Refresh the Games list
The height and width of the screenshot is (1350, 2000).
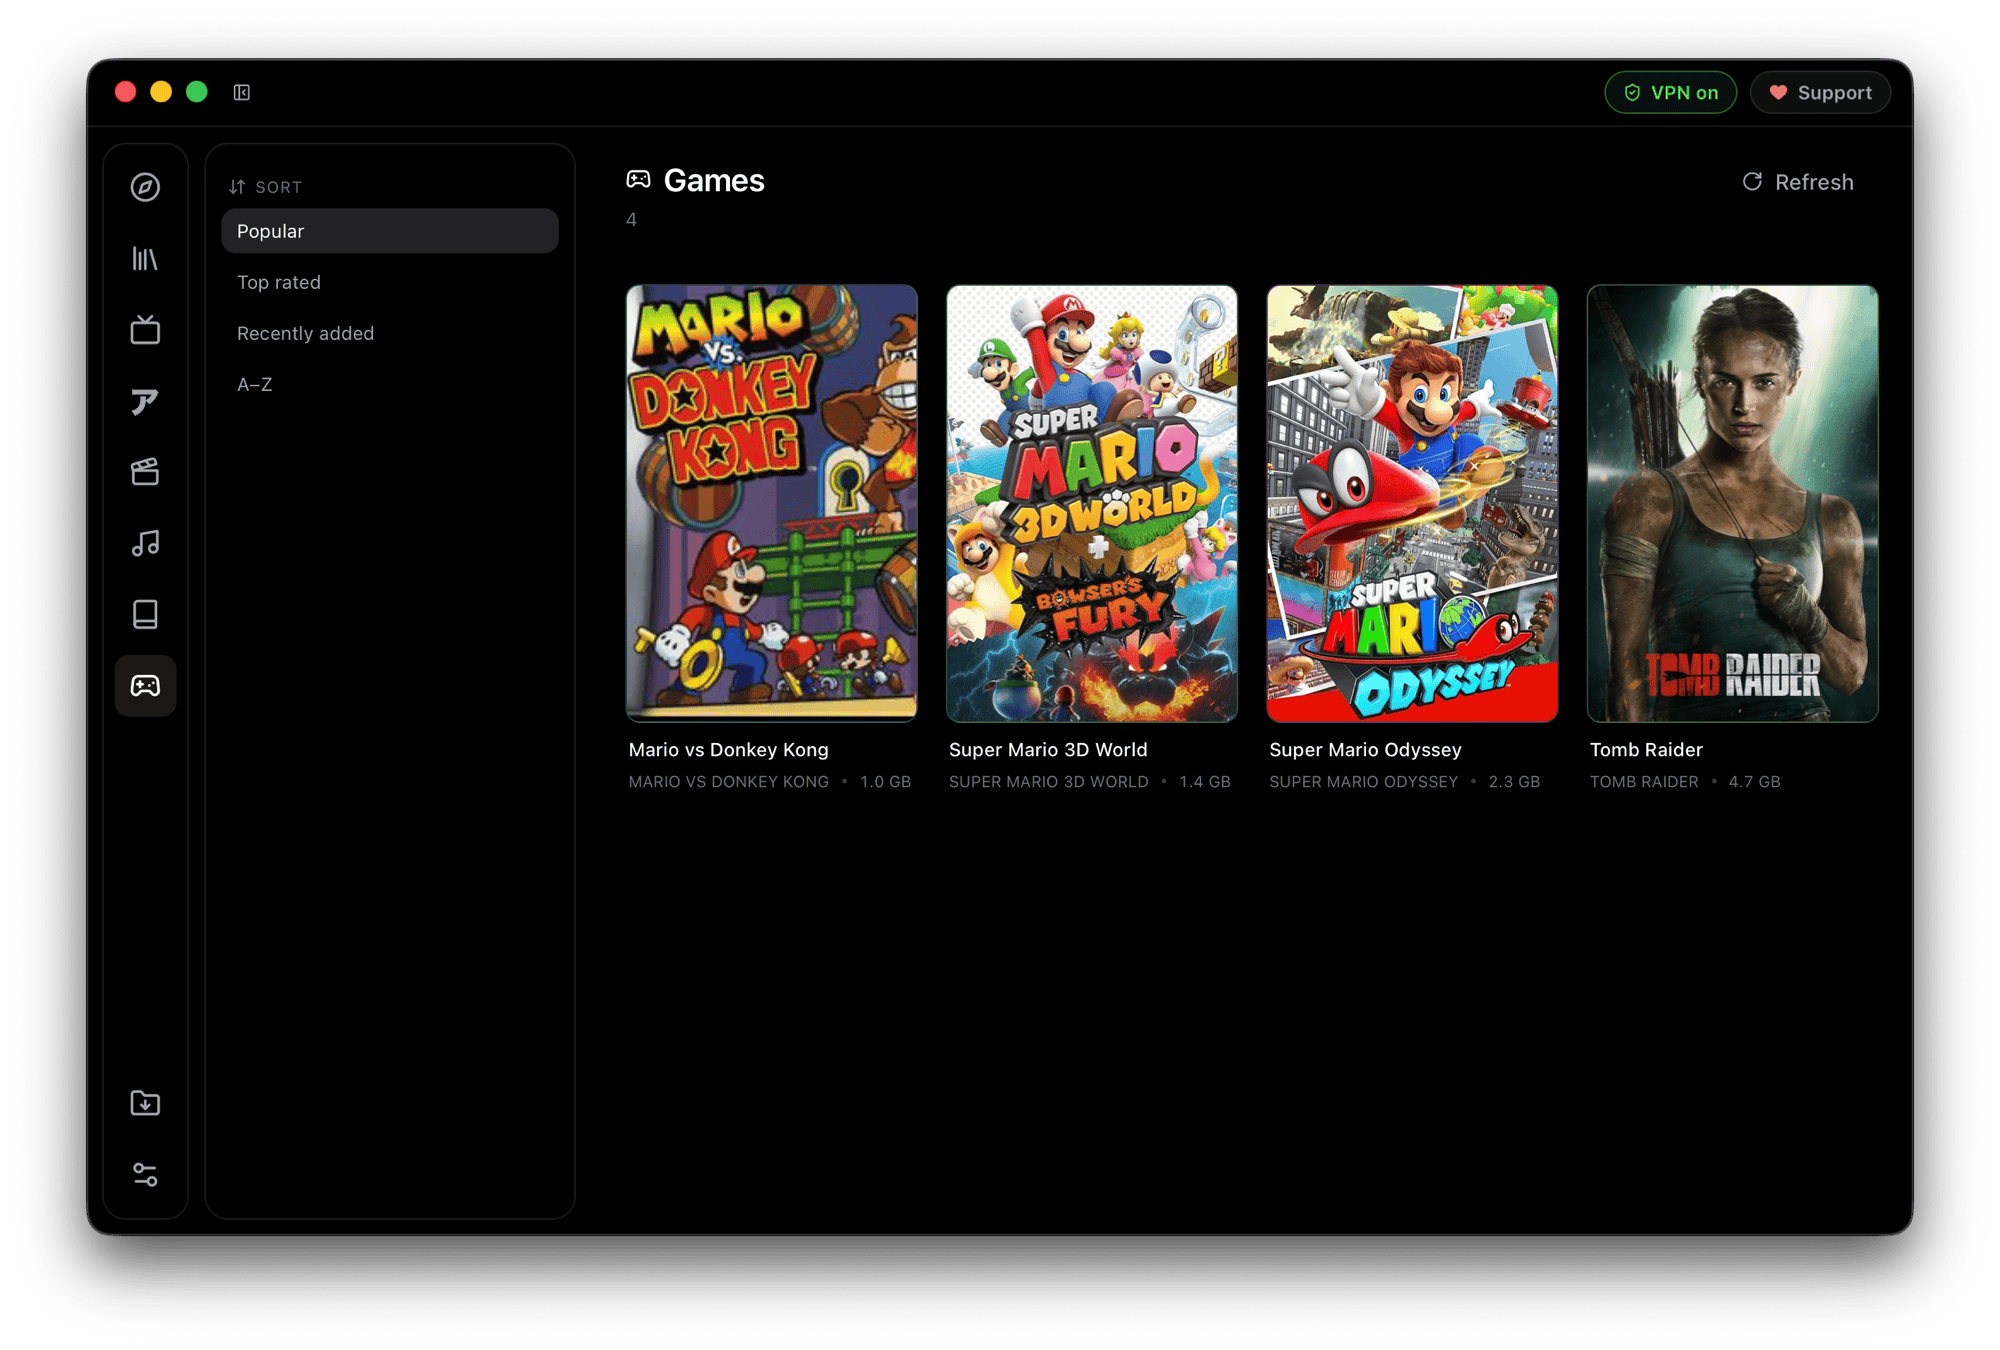point(1798,182)
